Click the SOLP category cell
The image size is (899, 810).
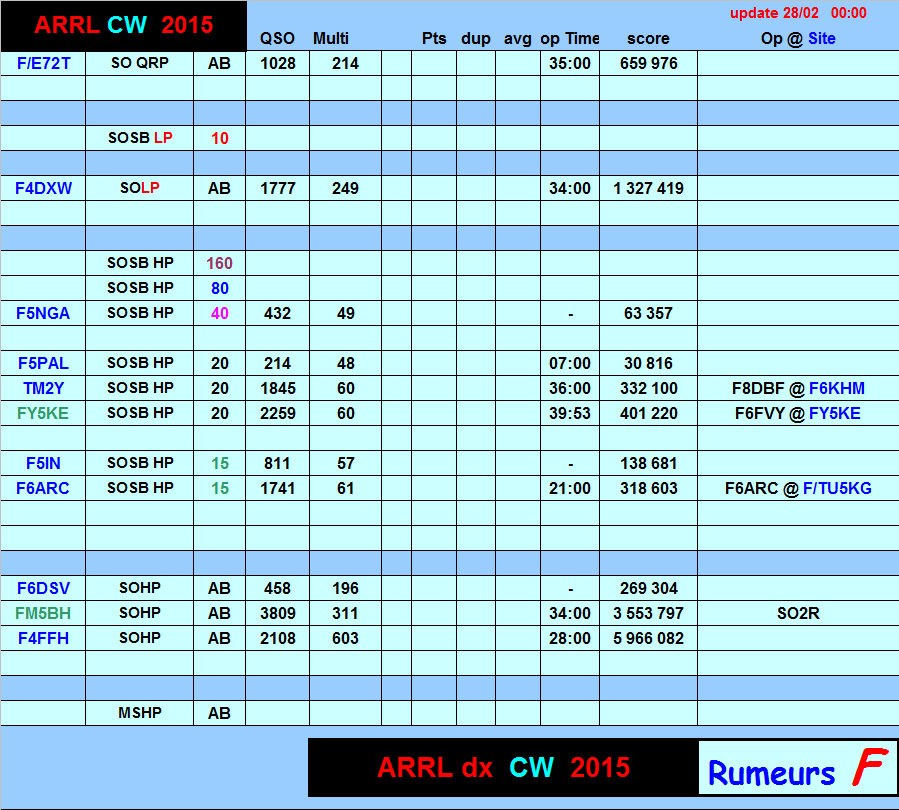(x=140, y=188)
